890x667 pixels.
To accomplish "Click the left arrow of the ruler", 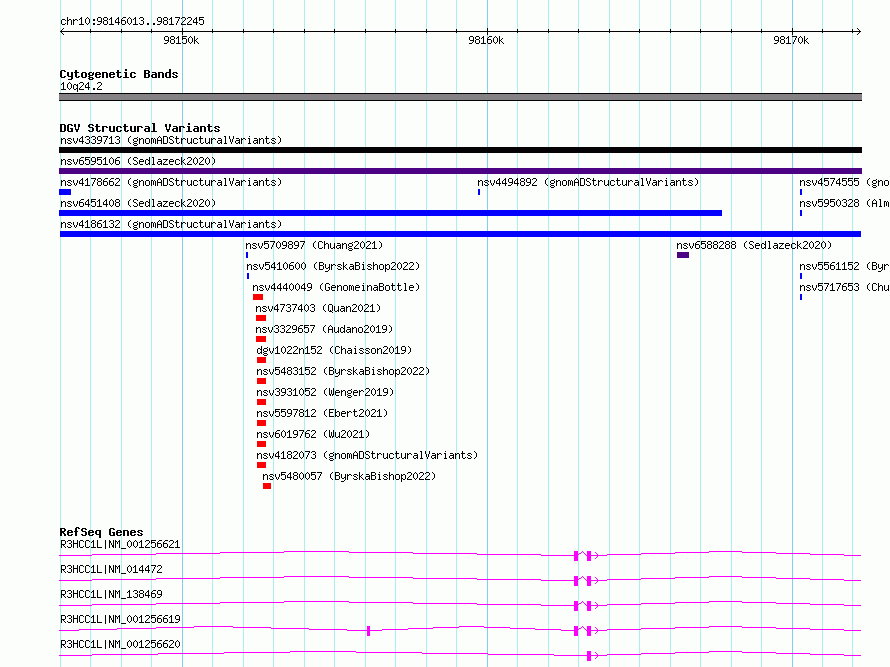I will pyautogui.click(x=62, y=32).
